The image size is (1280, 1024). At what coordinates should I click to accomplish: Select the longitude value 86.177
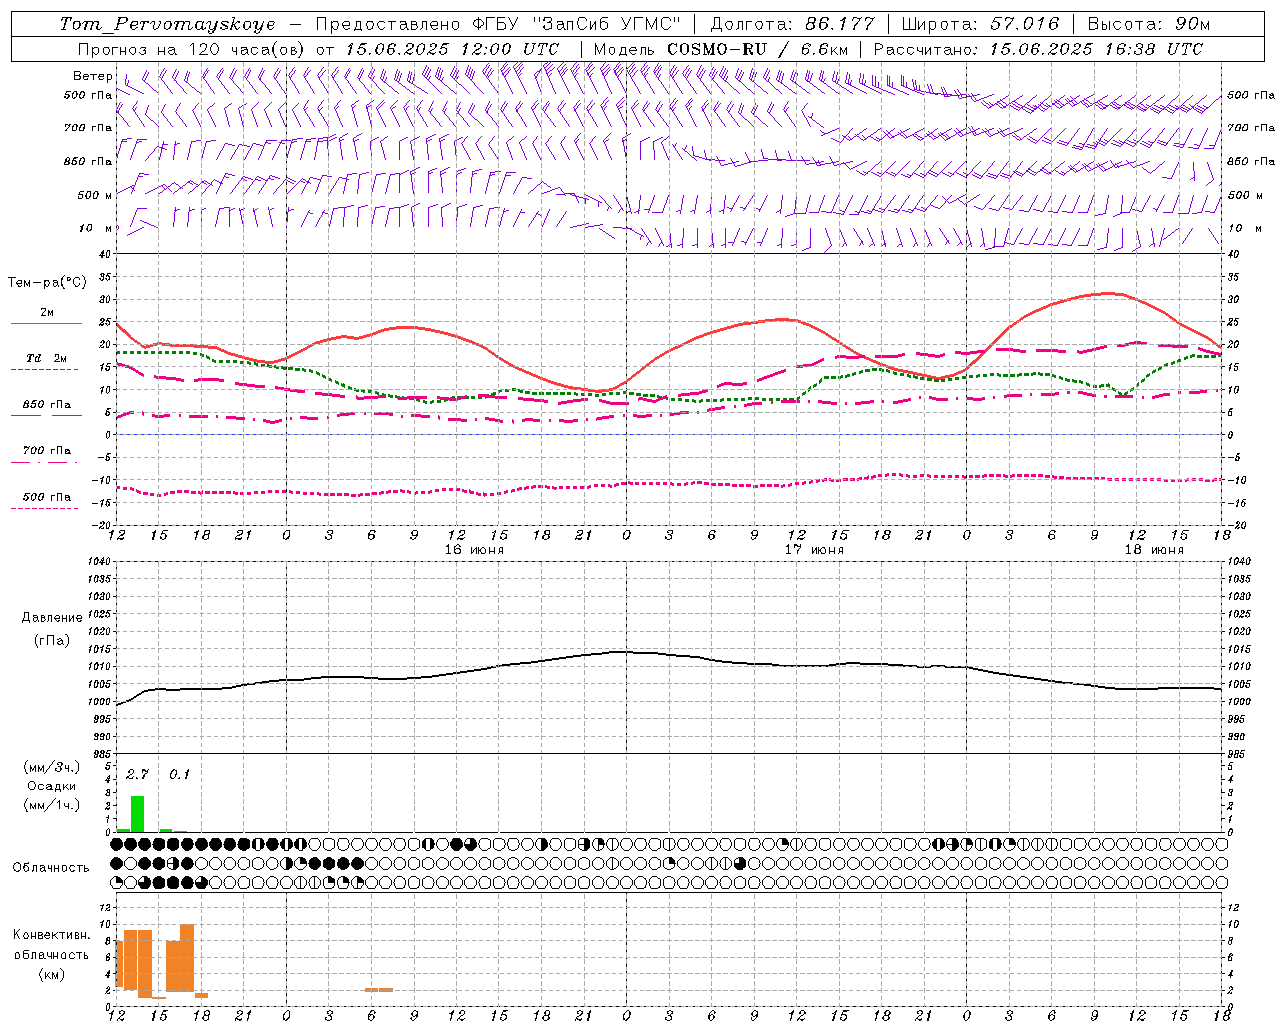tap(840, 24)
